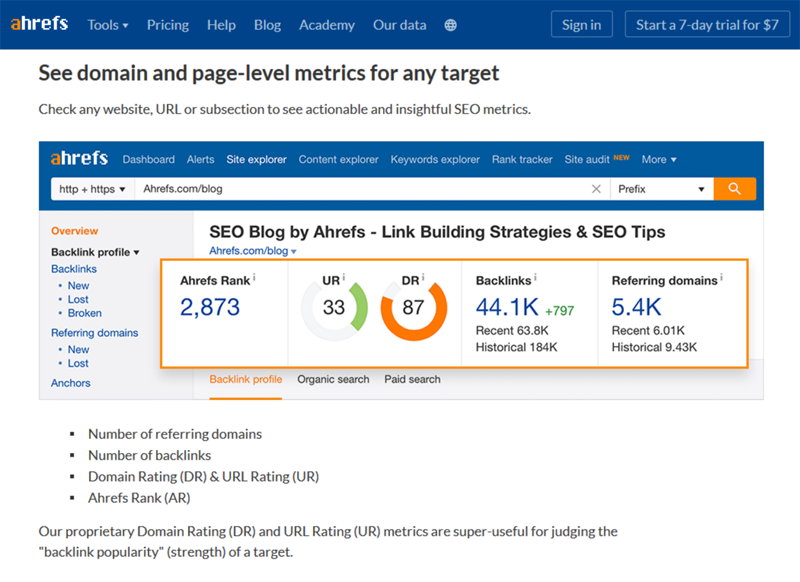Expand the http + https protocol dropdown
The height and width of the screenshot is (582, 800).
click(92, 189)
